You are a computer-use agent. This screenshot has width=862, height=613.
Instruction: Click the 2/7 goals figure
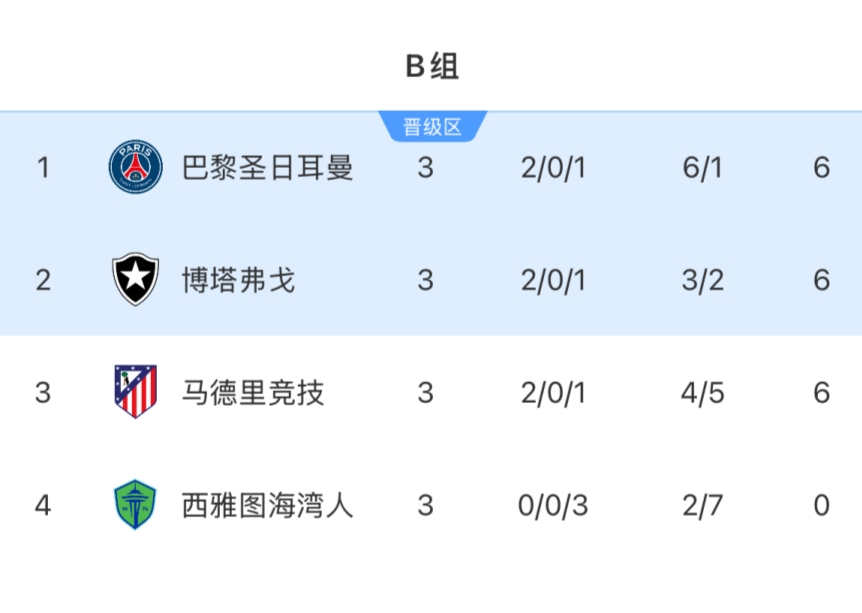point(702,505)
